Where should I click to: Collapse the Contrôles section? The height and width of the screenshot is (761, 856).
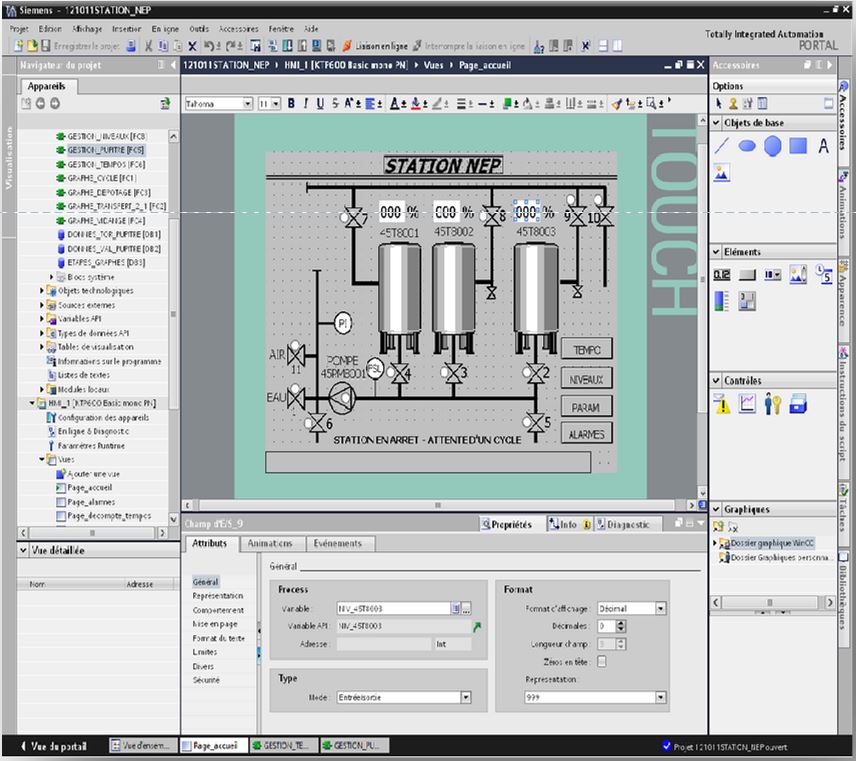click(716, 380)
